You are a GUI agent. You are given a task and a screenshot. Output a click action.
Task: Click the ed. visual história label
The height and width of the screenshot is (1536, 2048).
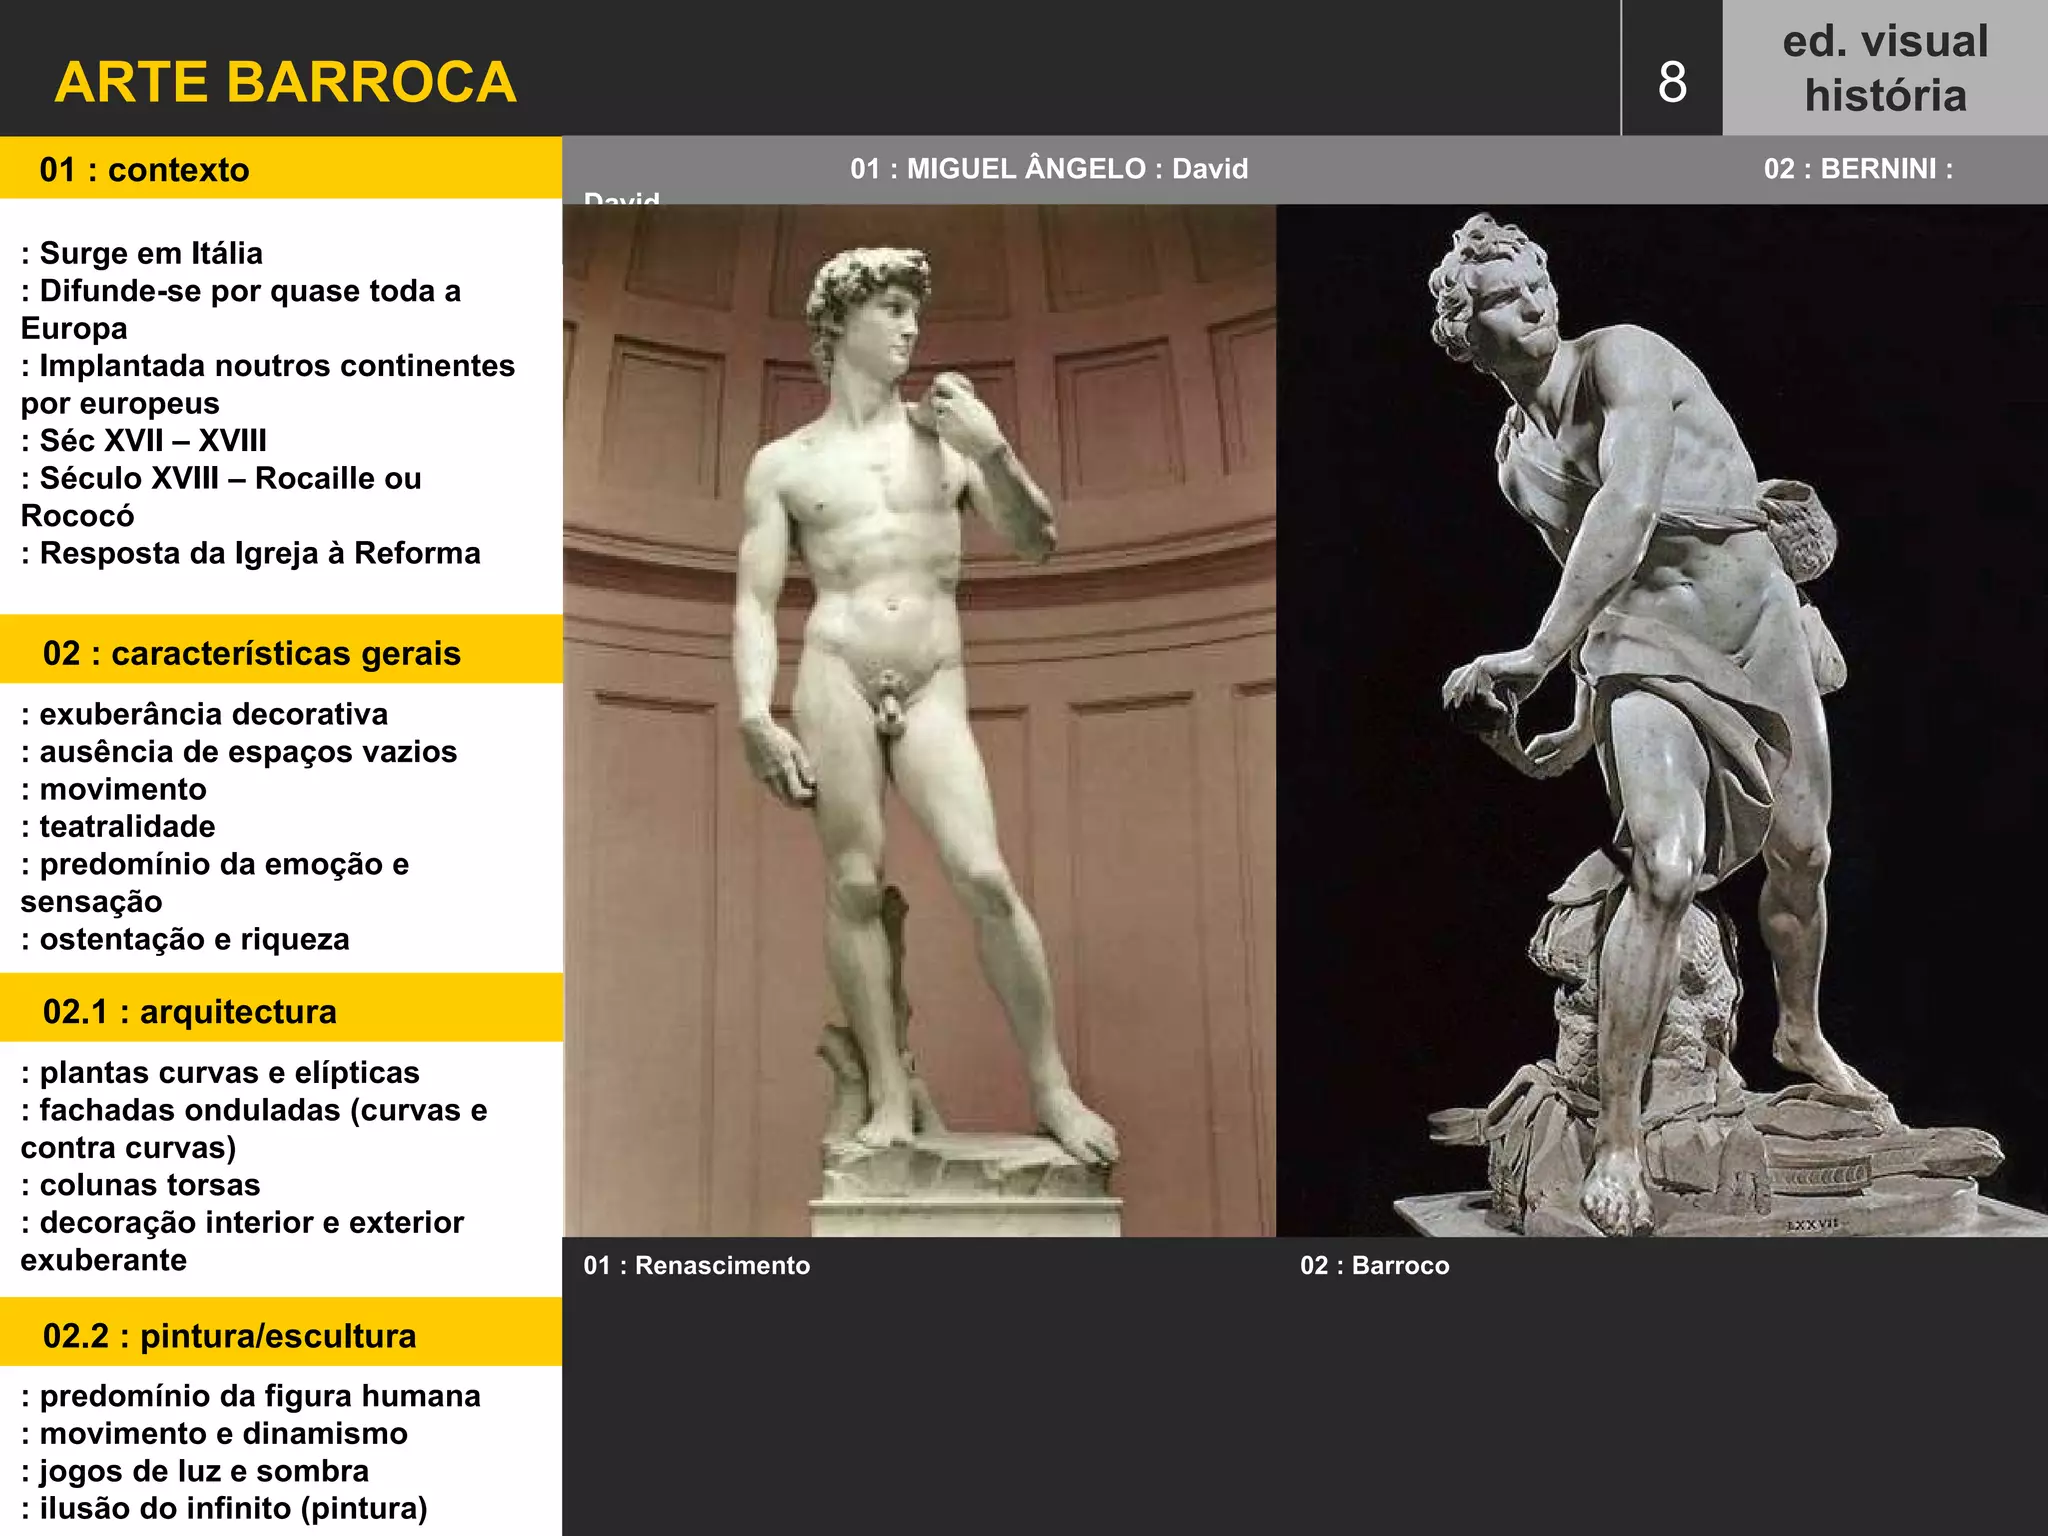1885,68
